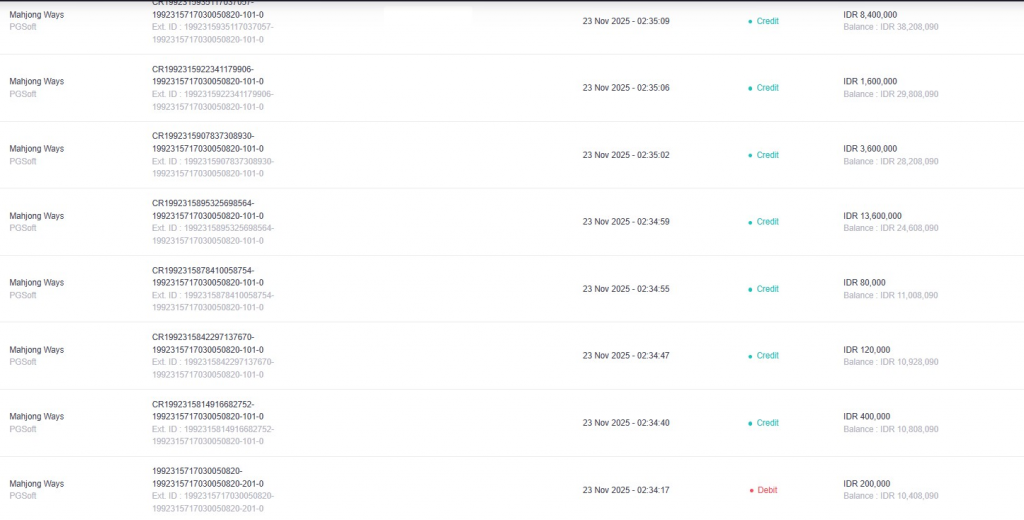
Task: Click the IDR 80,000 amount
Action: (864, 283)
